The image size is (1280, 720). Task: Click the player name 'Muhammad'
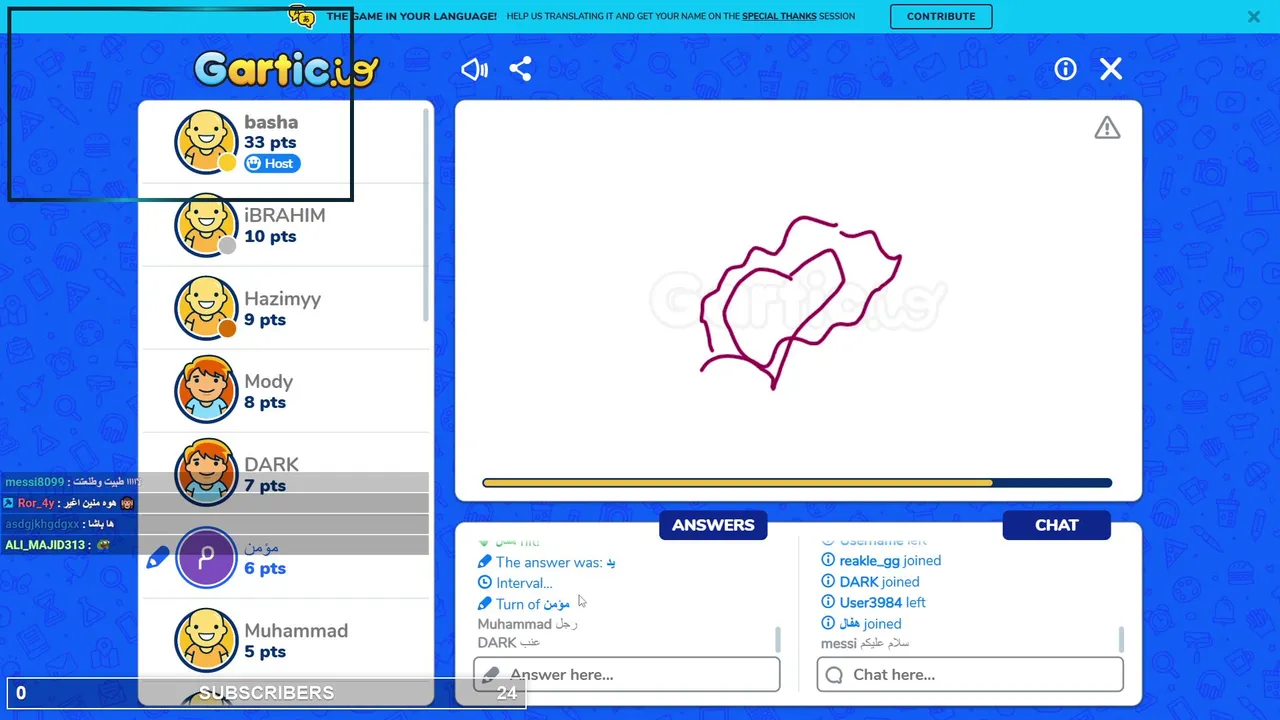click(x=296, y=630)
